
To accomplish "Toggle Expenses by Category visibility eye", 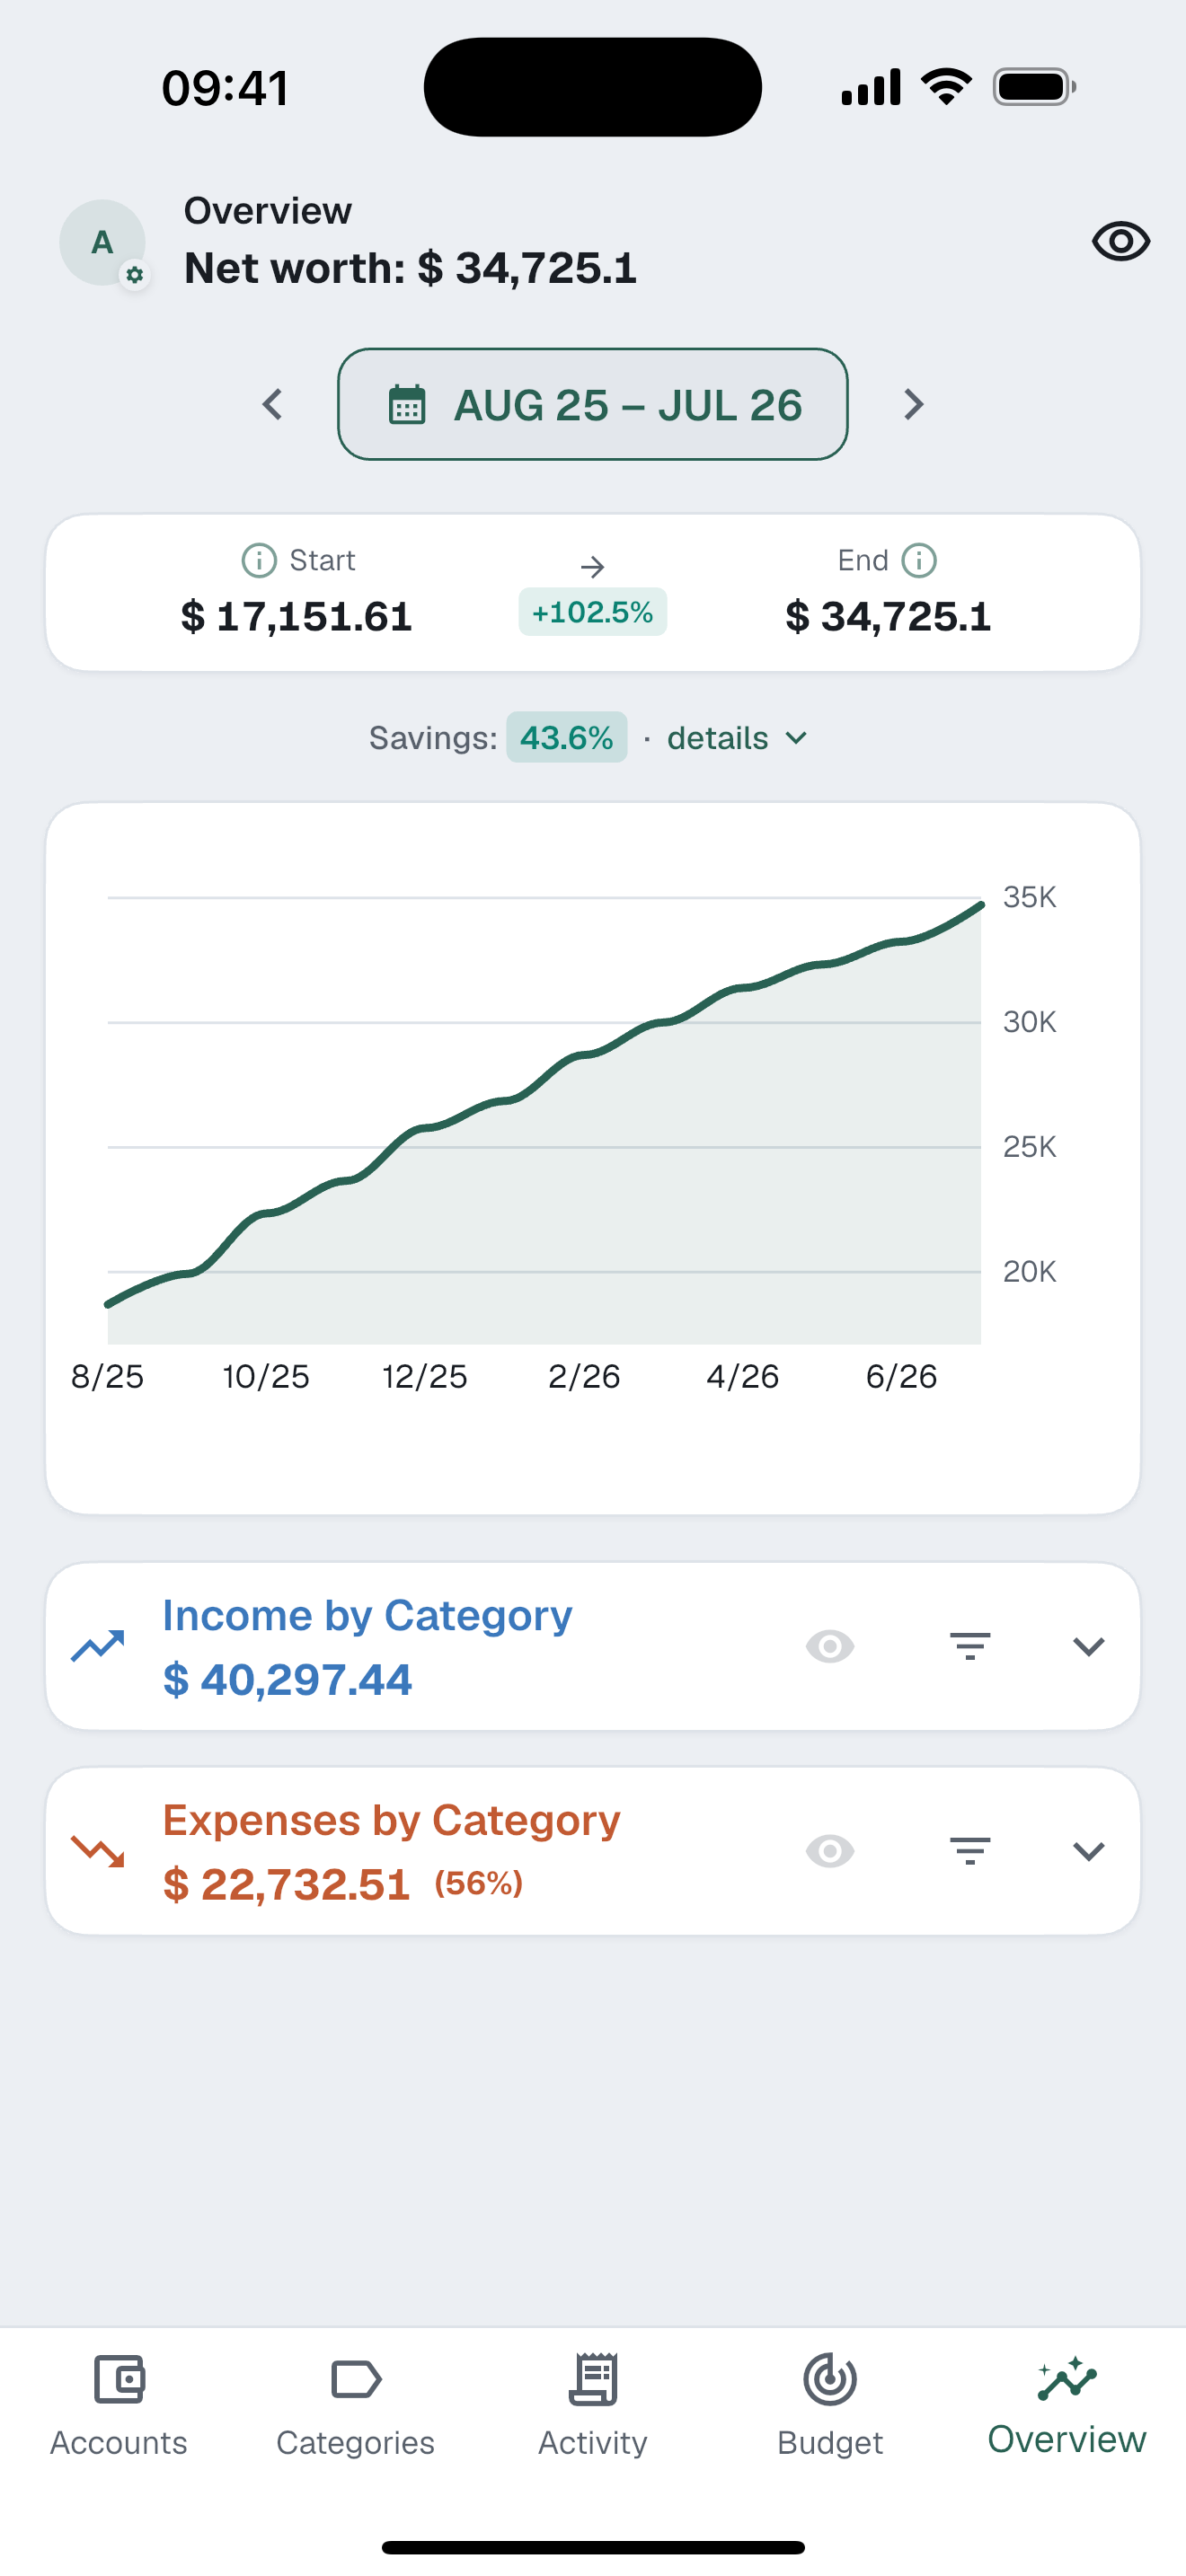I will (830, 1851).
